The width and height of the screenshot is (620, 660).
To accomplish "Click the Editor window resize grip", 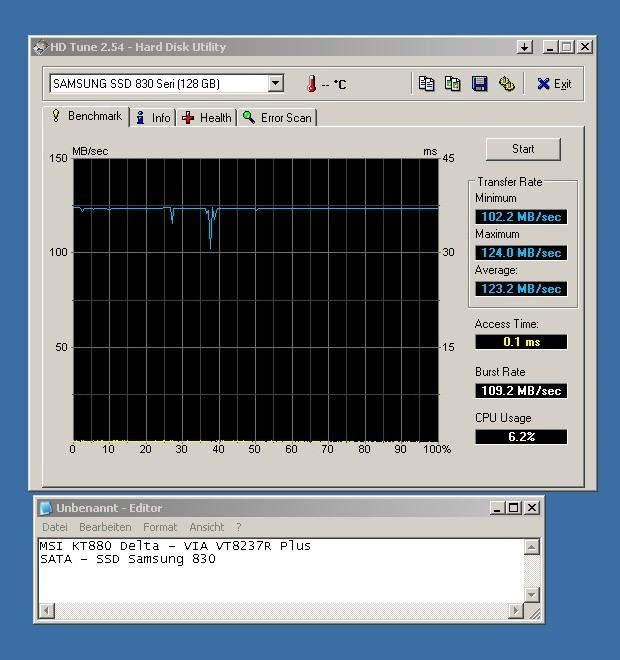I will (x=533, y=612).
